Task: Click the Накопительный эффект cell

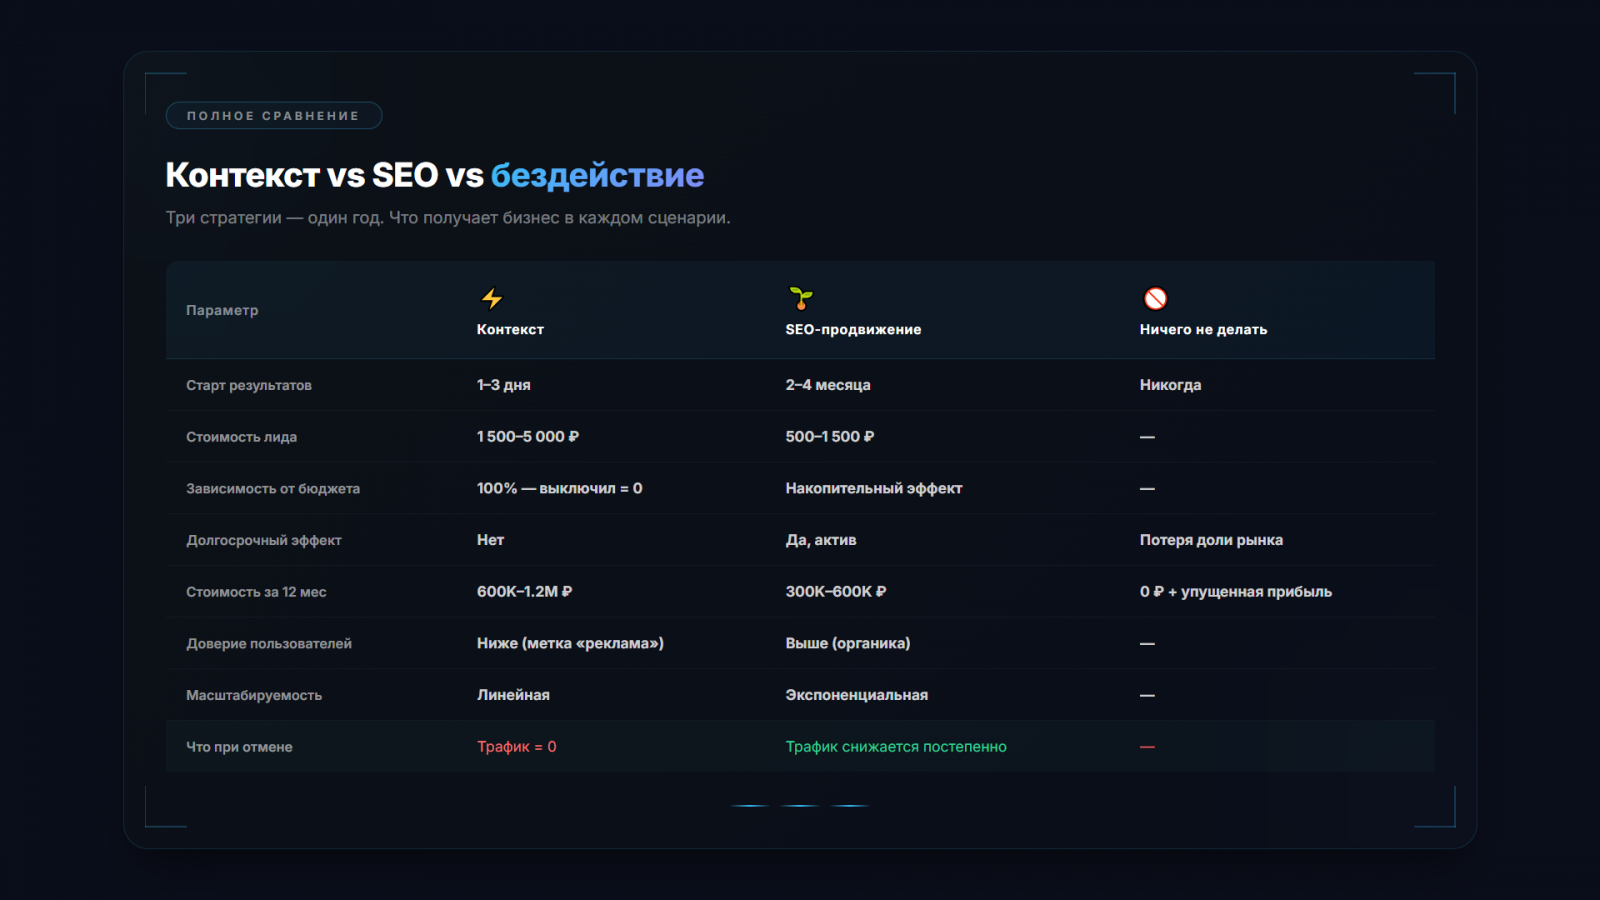Action: [x=873, y=488]
